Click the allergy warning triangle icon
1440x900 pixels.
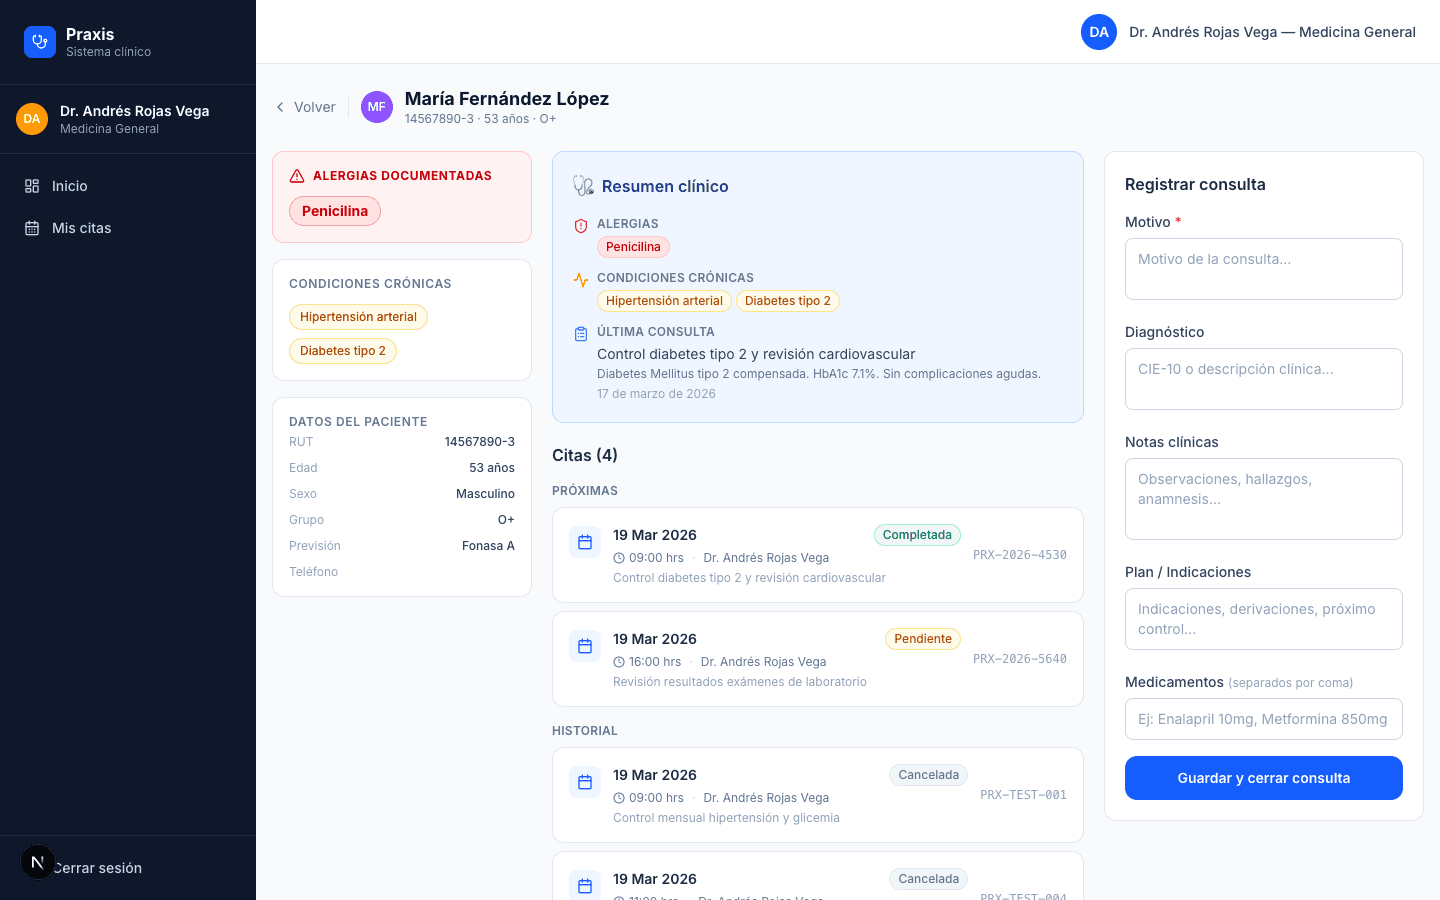[297, 176]
